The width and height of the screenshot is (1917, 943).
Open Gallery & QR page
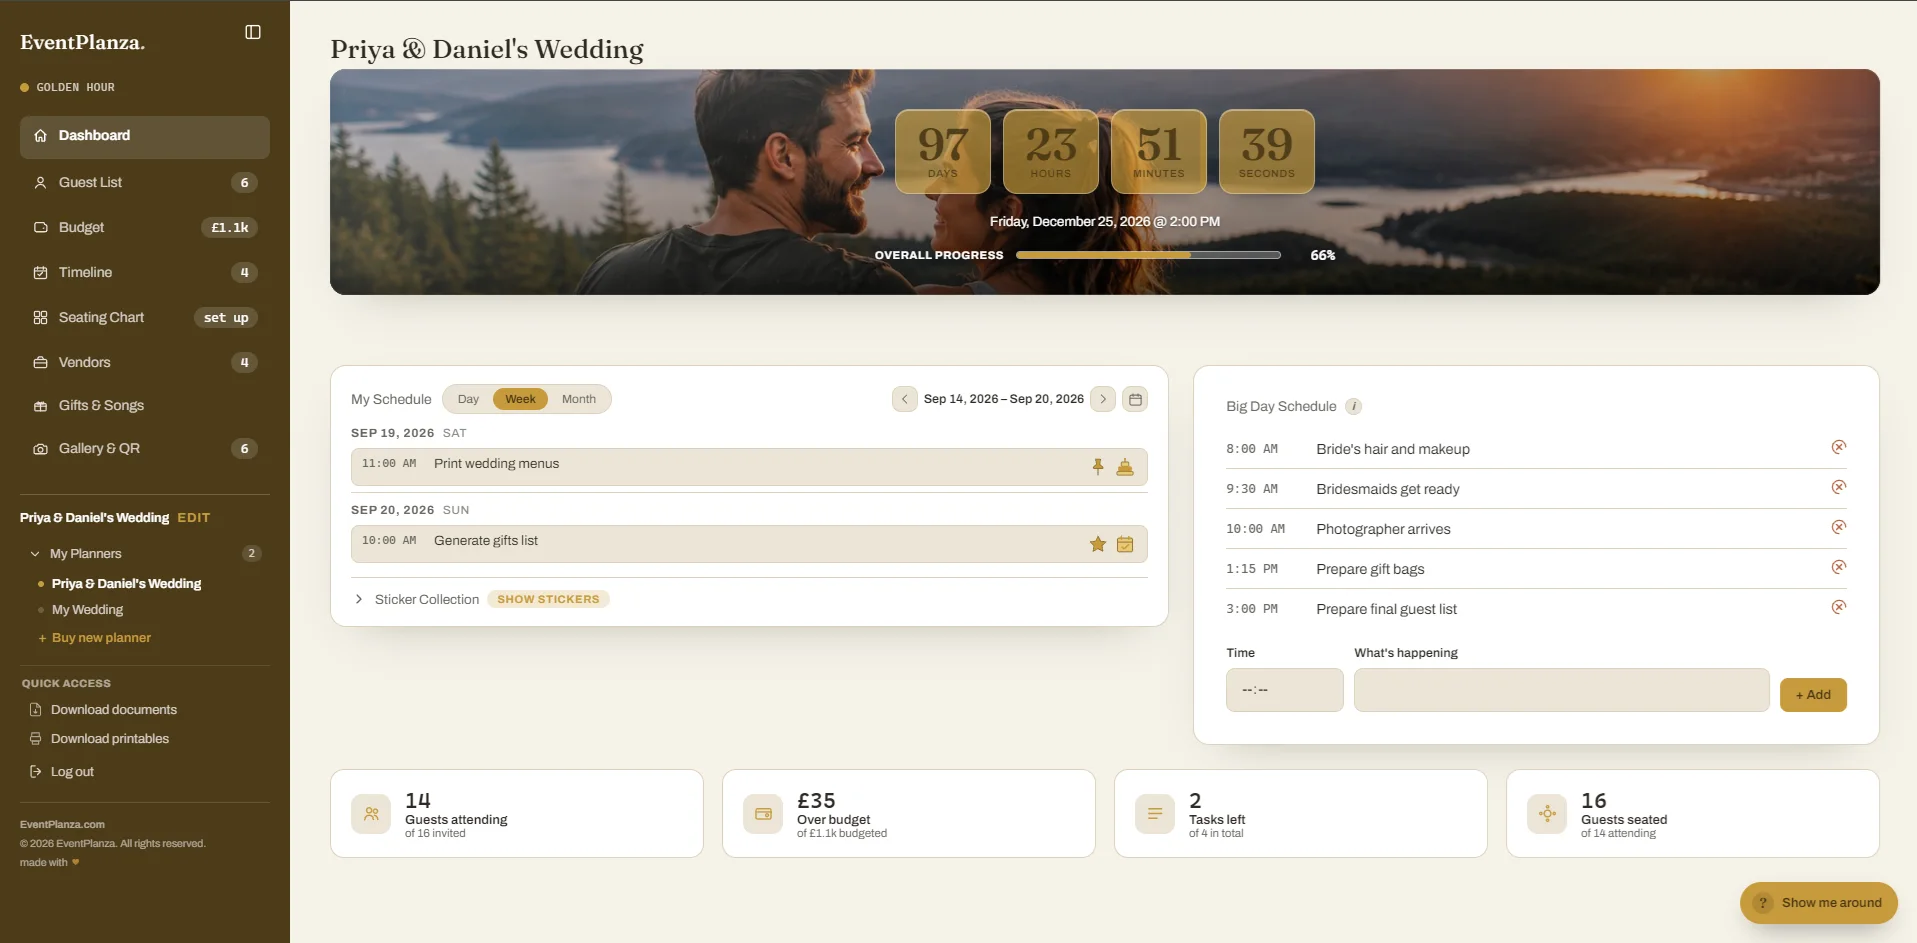[145, 448]
